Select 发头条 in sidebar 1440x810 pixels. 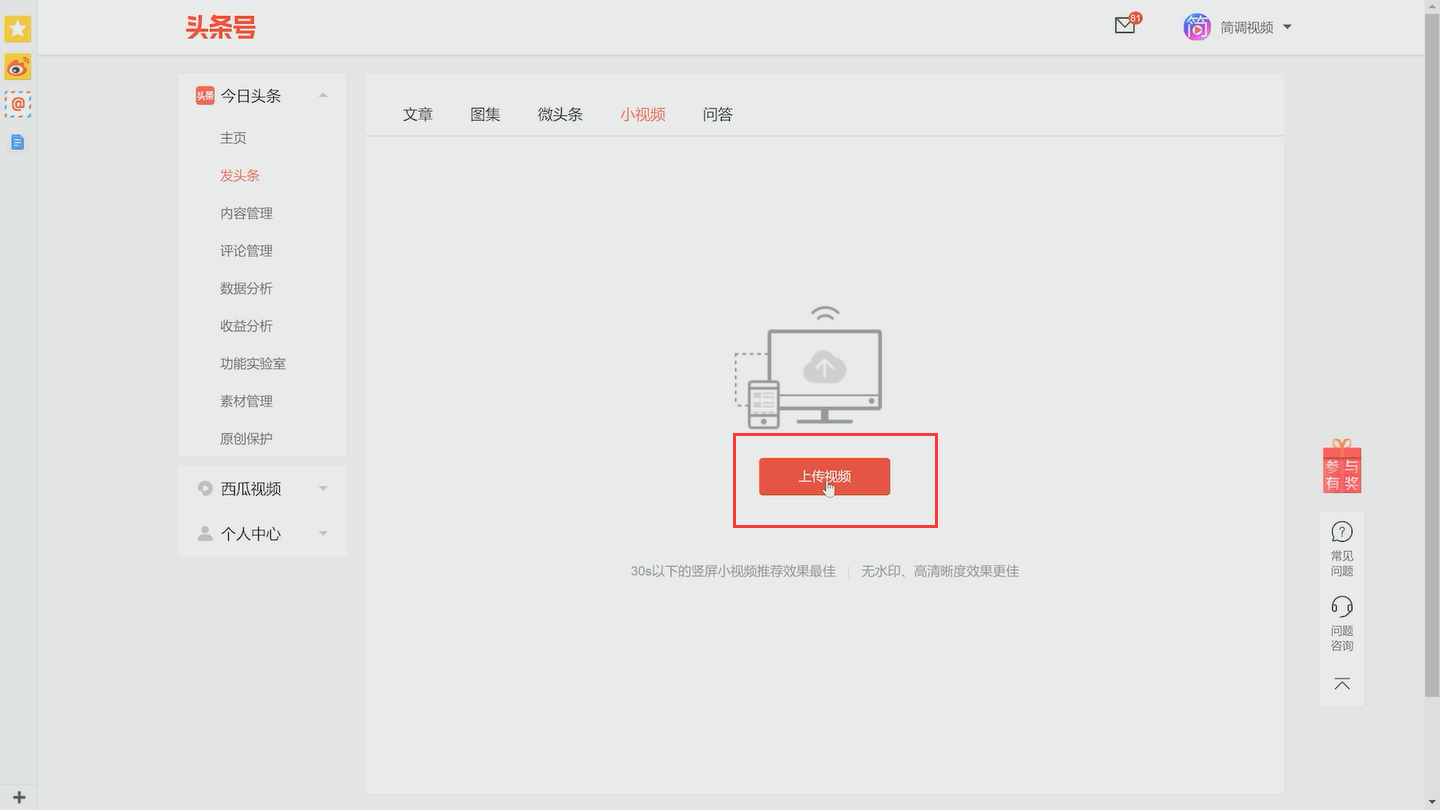[x=240, y=176]
